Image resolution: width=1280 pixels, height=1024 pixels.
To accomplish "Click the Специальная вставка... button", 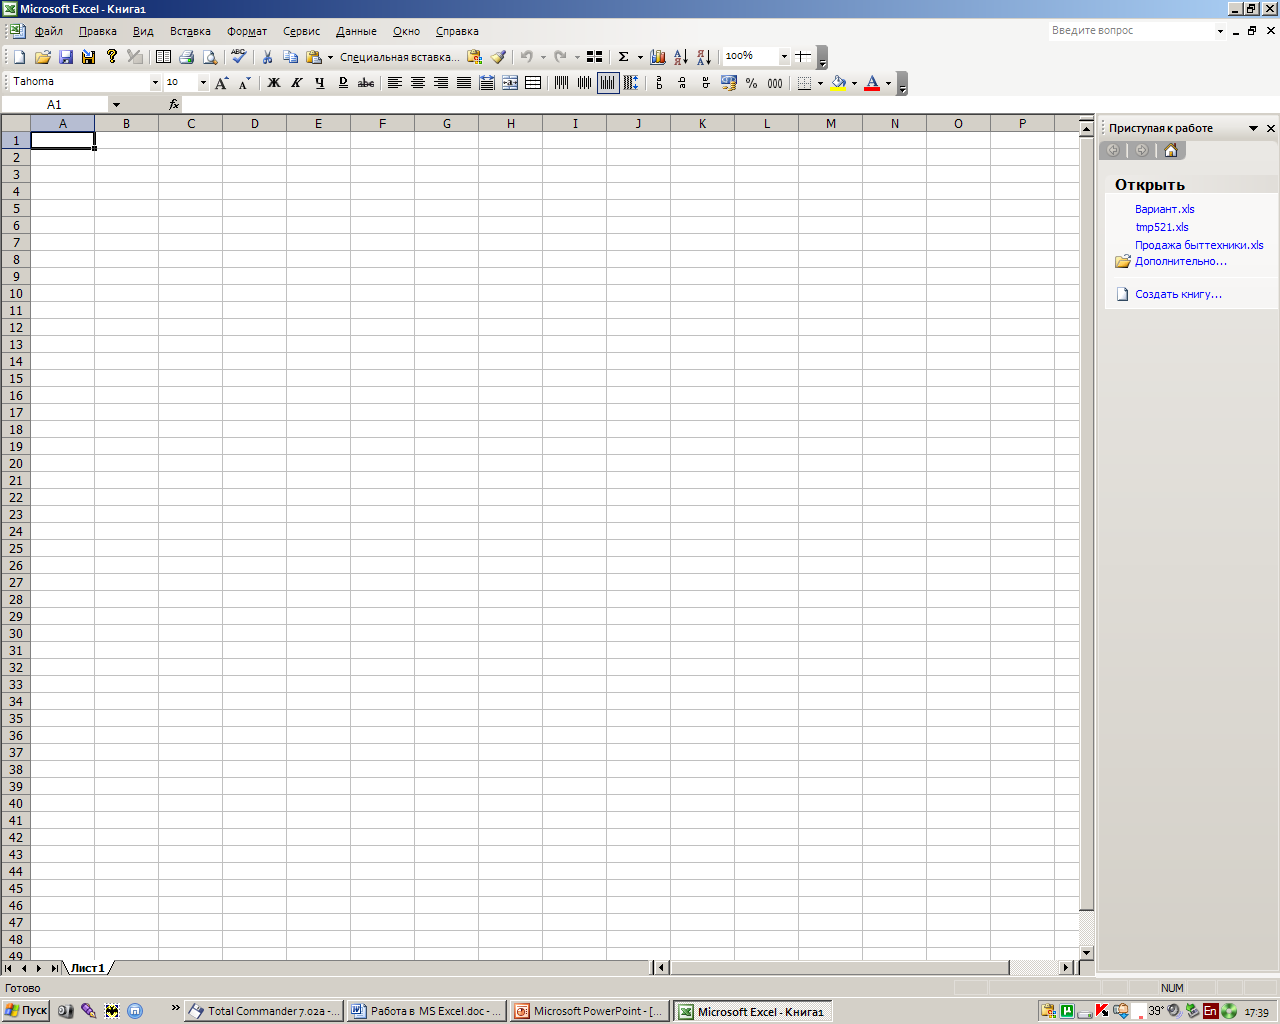I will point(400,57).
